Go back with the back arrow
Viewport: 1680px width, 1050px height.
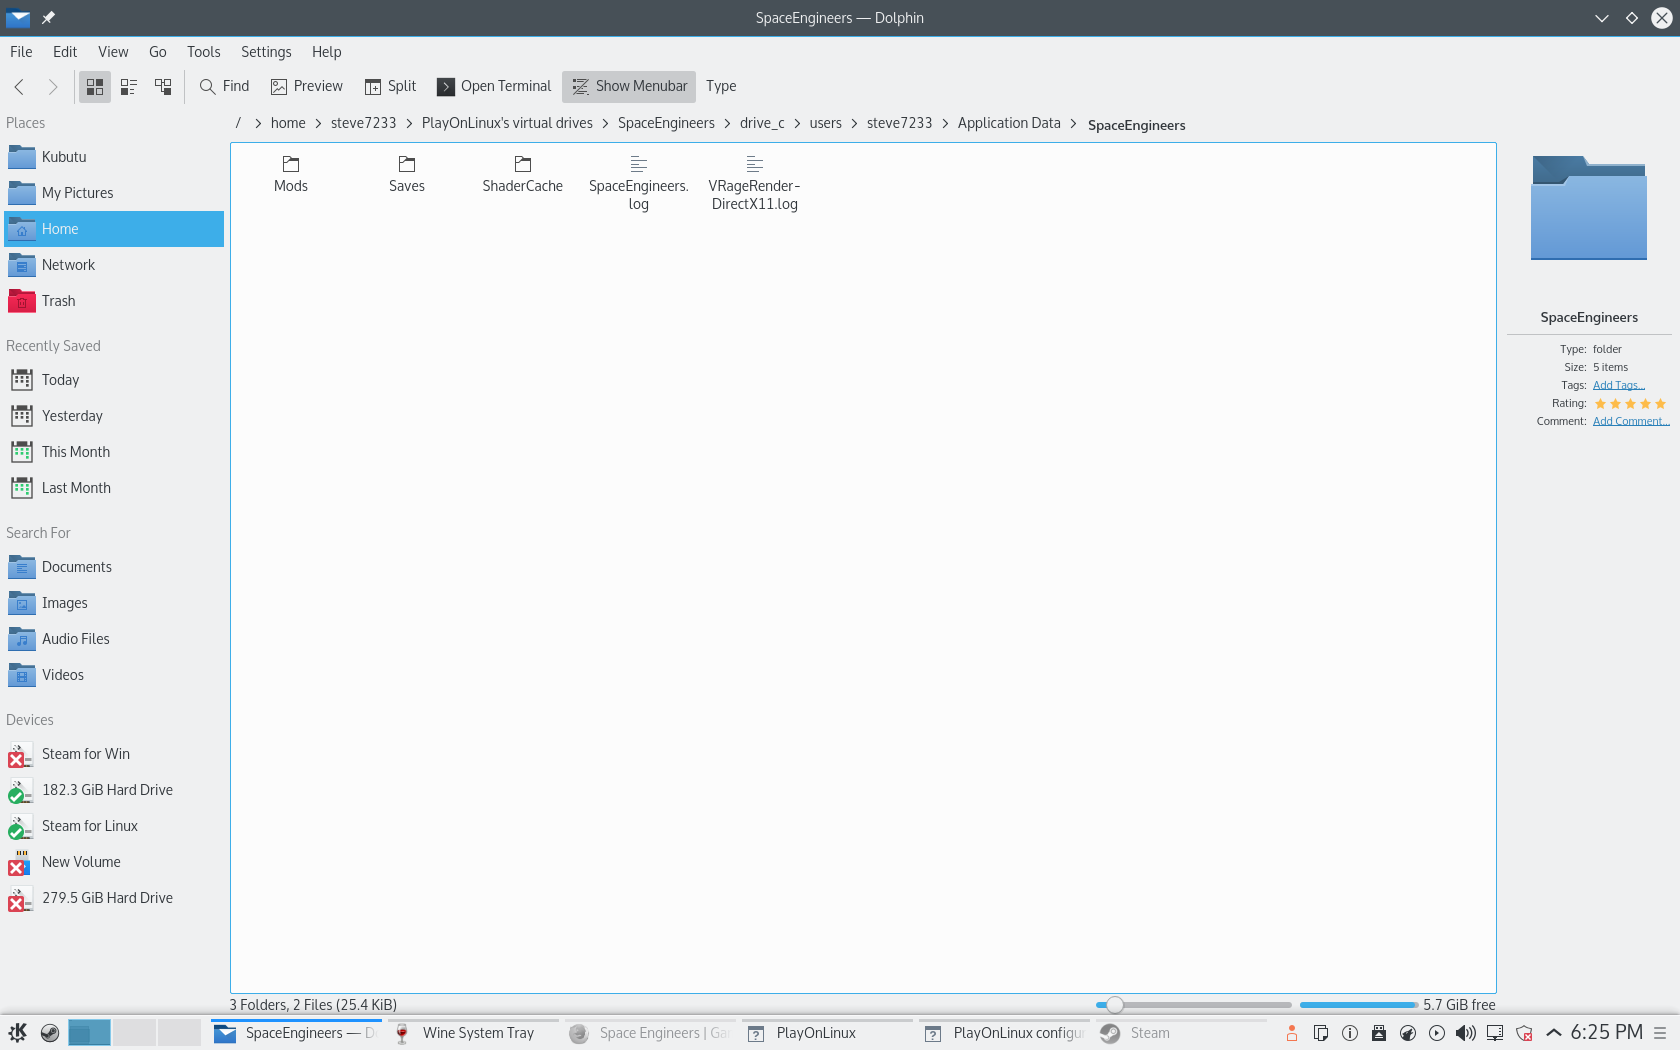tap(19, 87)
